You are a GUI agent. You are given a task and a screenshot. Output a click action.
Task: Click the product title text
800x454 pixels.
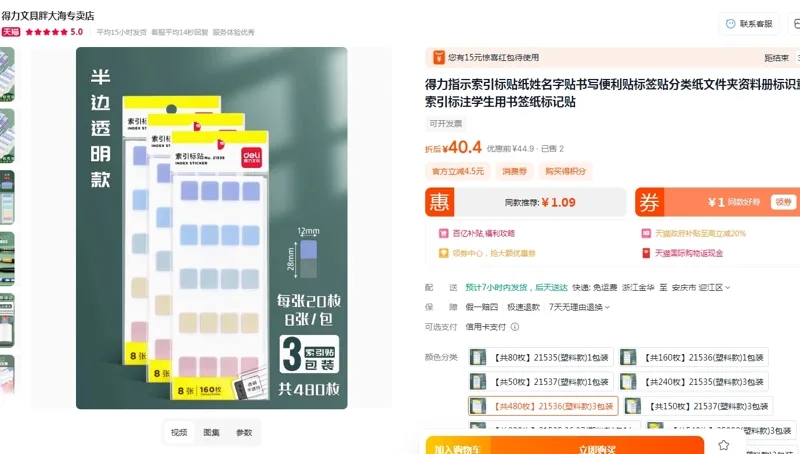click(x=612, y=93)
